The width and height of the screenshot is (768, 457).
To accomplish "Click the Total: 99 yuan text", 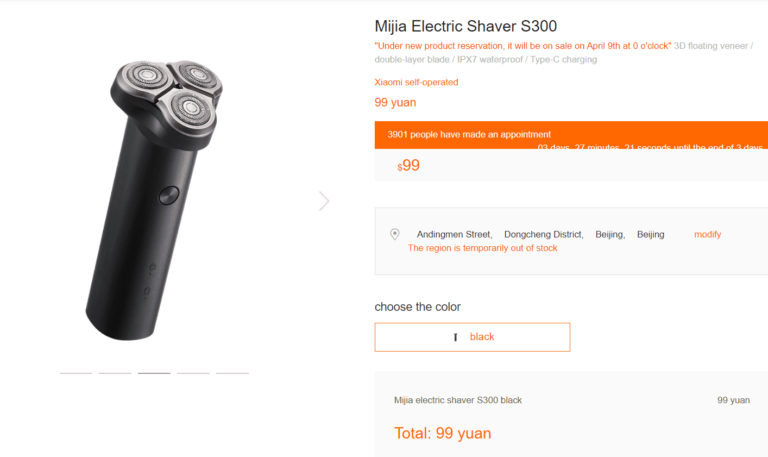I will pyautogui.click(x=443, y=433).
